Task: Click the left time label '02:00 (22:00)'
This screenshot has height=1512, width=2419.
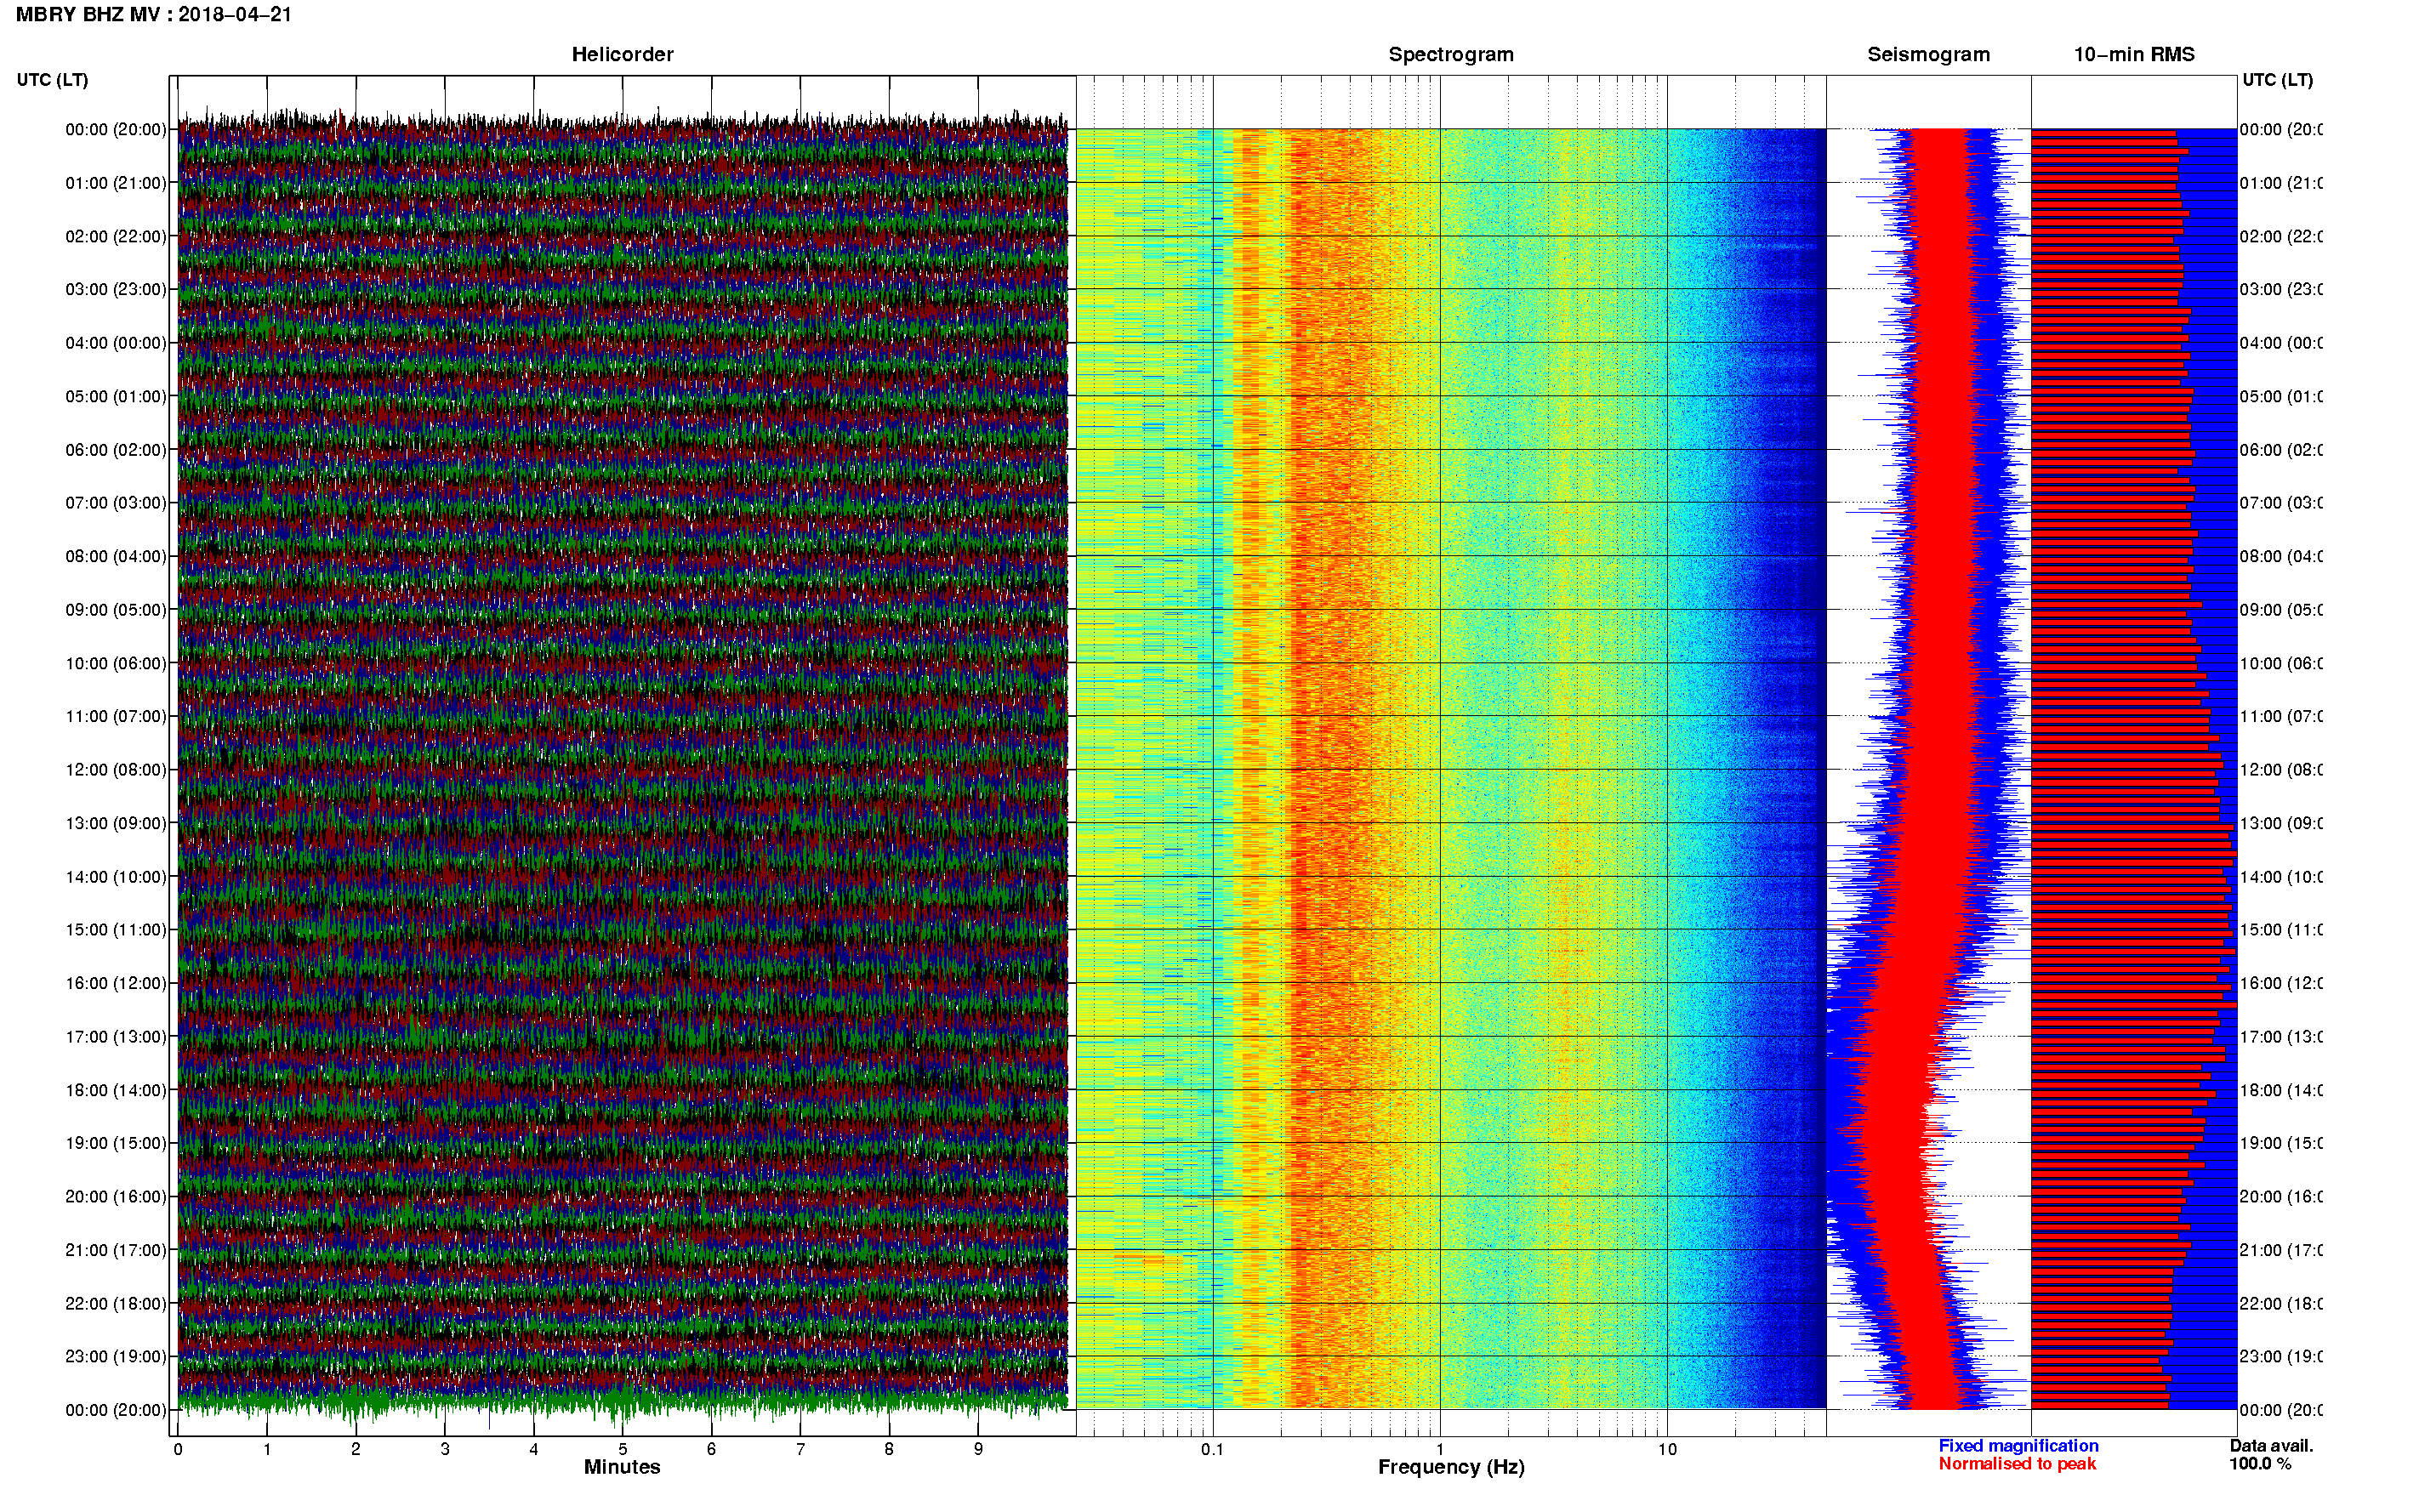Action: [116, 236]
